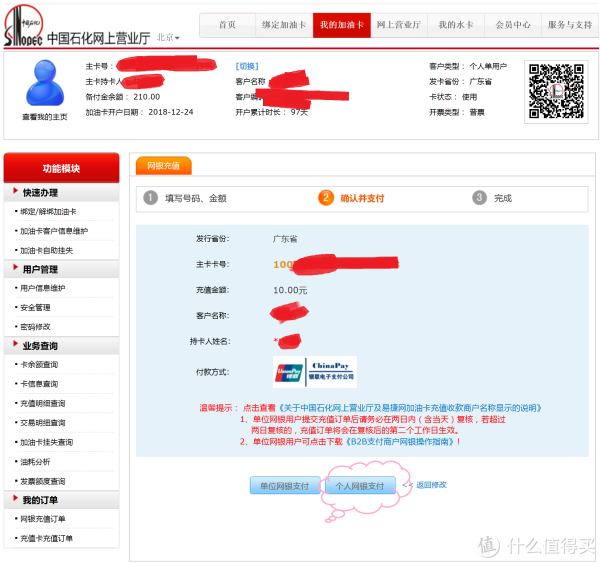The height and width of the screenshot is (563, 600).
Task: Click step 3 完成
Action: 492,198
